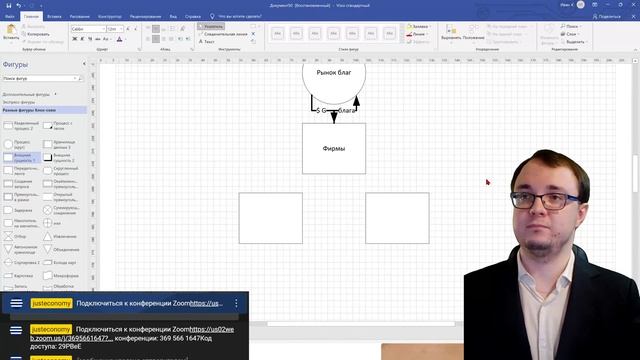Select the empty lower-right rectangle on canvas
The width and height of the screenshot is (640, 360).
point(397,218)
